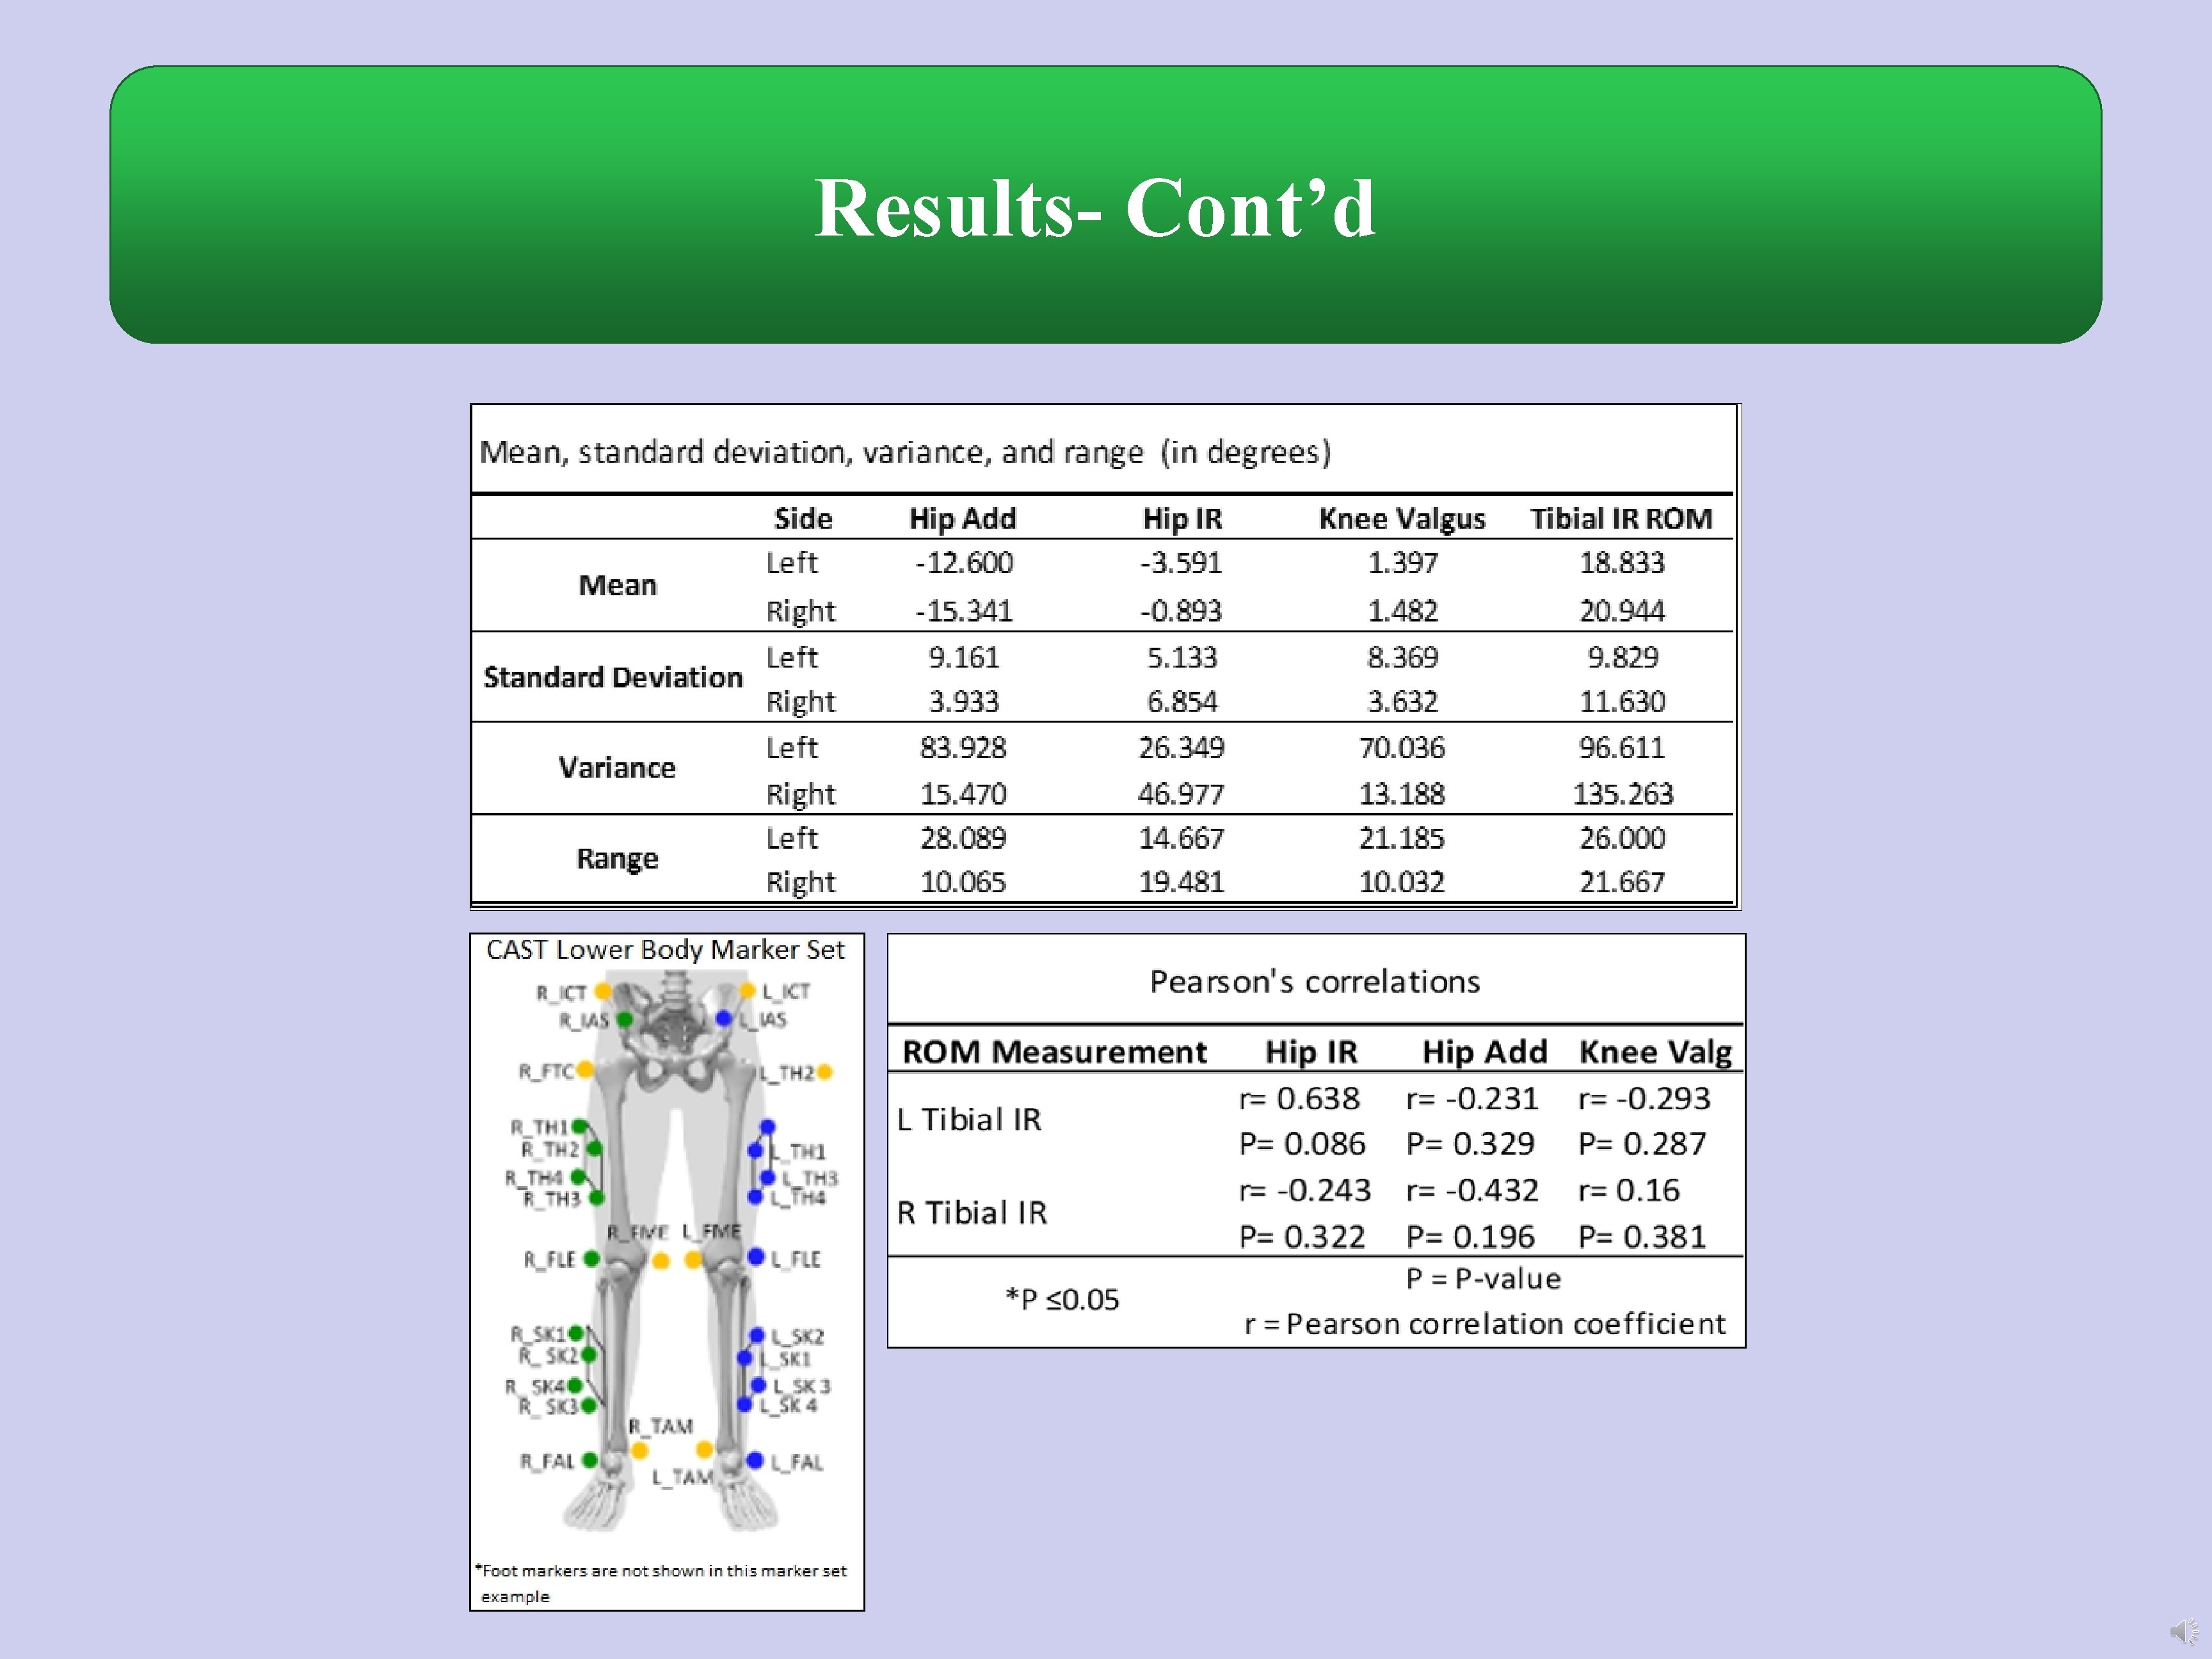Click the audio speaker icon on slide

pos(2184,1631)
